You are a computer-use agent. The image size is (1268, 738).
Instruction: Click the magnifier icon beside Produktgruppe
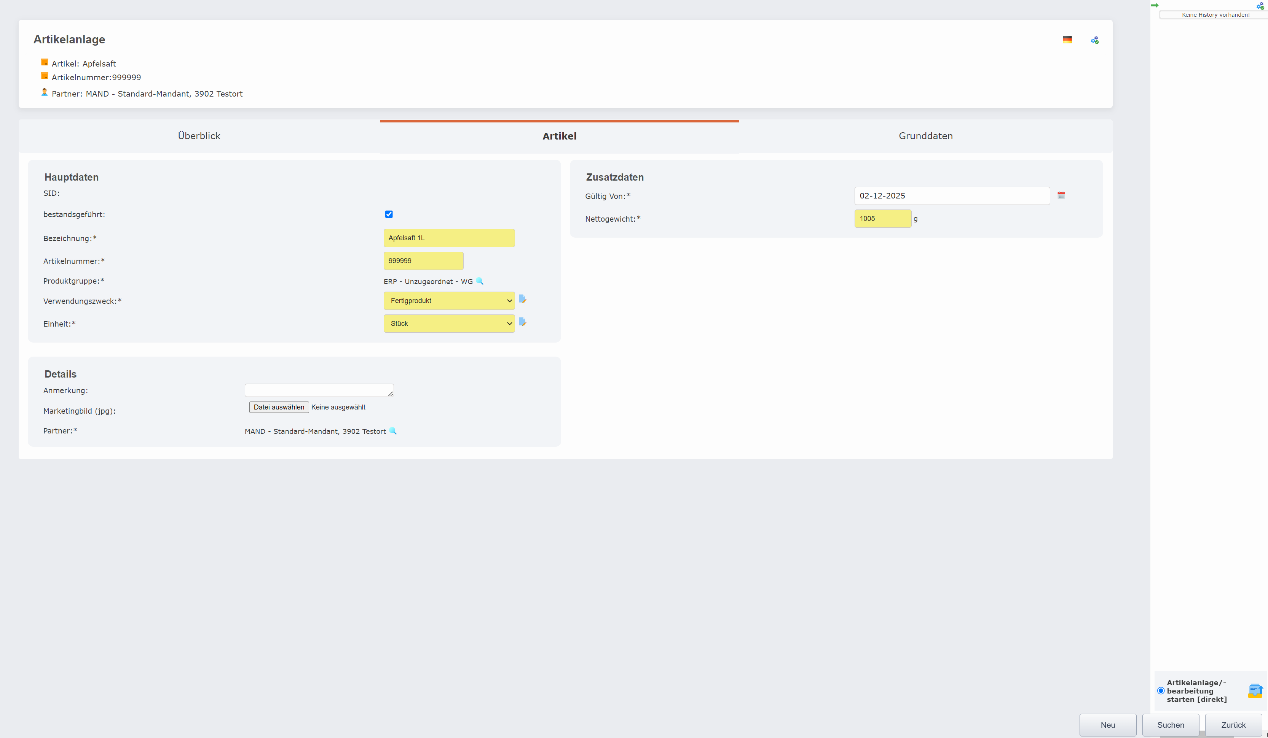click(480, 281)
